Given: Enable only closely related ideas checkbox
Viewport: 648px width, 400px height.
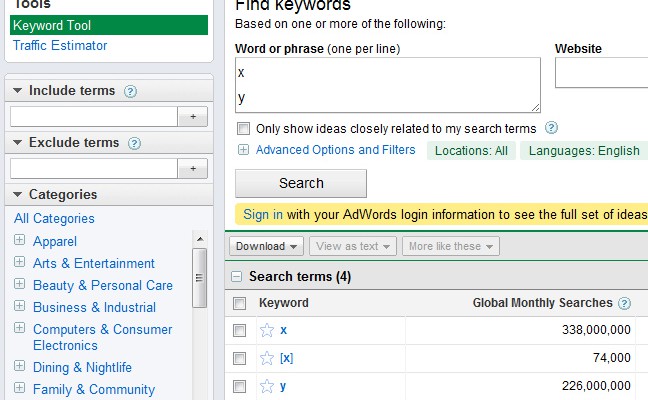Looking at the screenshot, I should tap(243, 129).
